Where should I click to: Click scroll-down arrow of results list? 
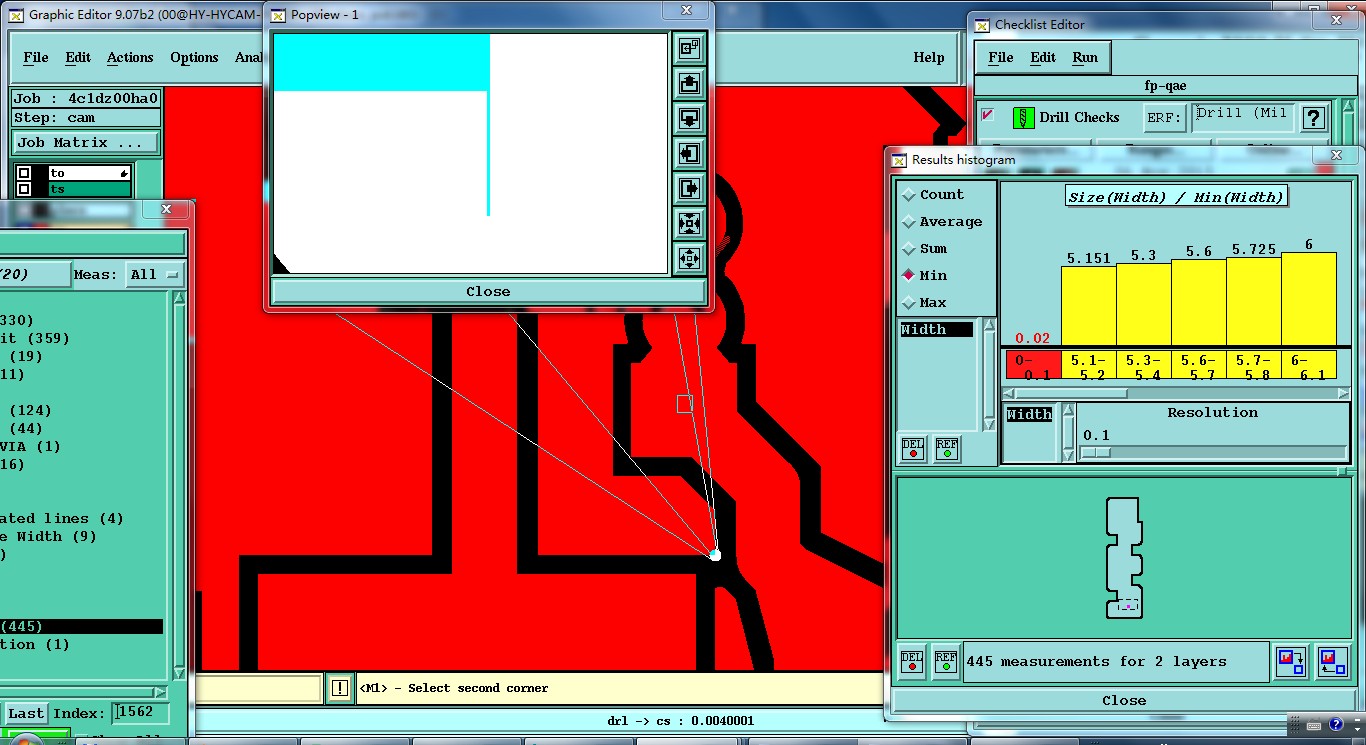coord(179,674)
